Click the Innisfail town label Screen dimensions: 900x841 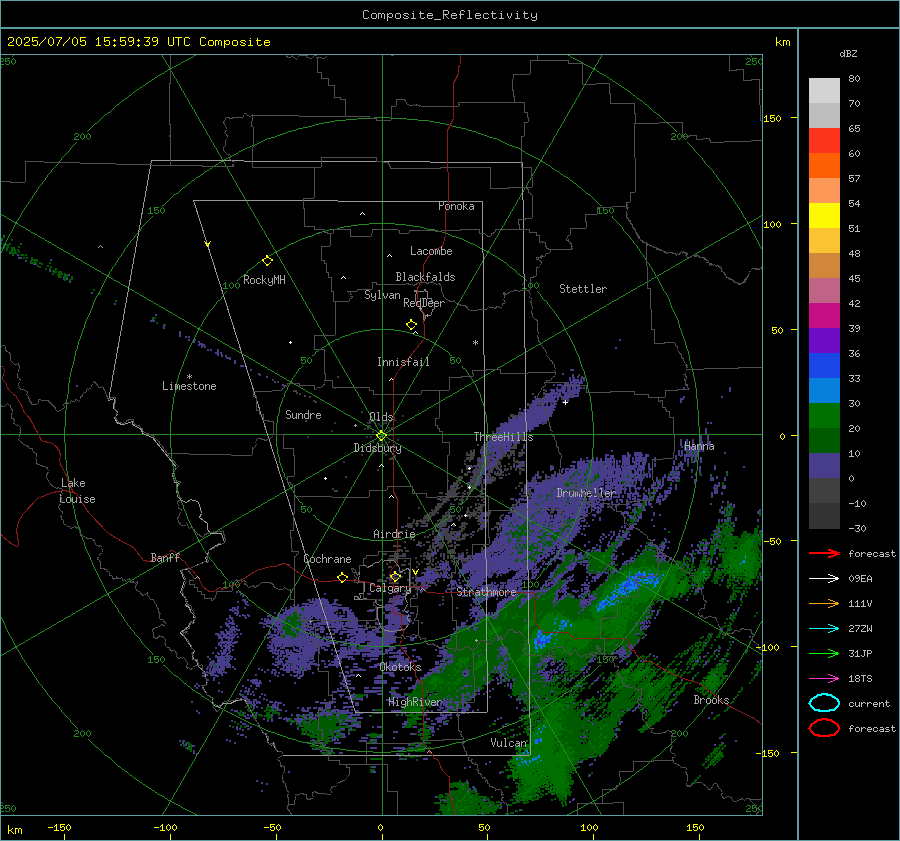point(403,362)
